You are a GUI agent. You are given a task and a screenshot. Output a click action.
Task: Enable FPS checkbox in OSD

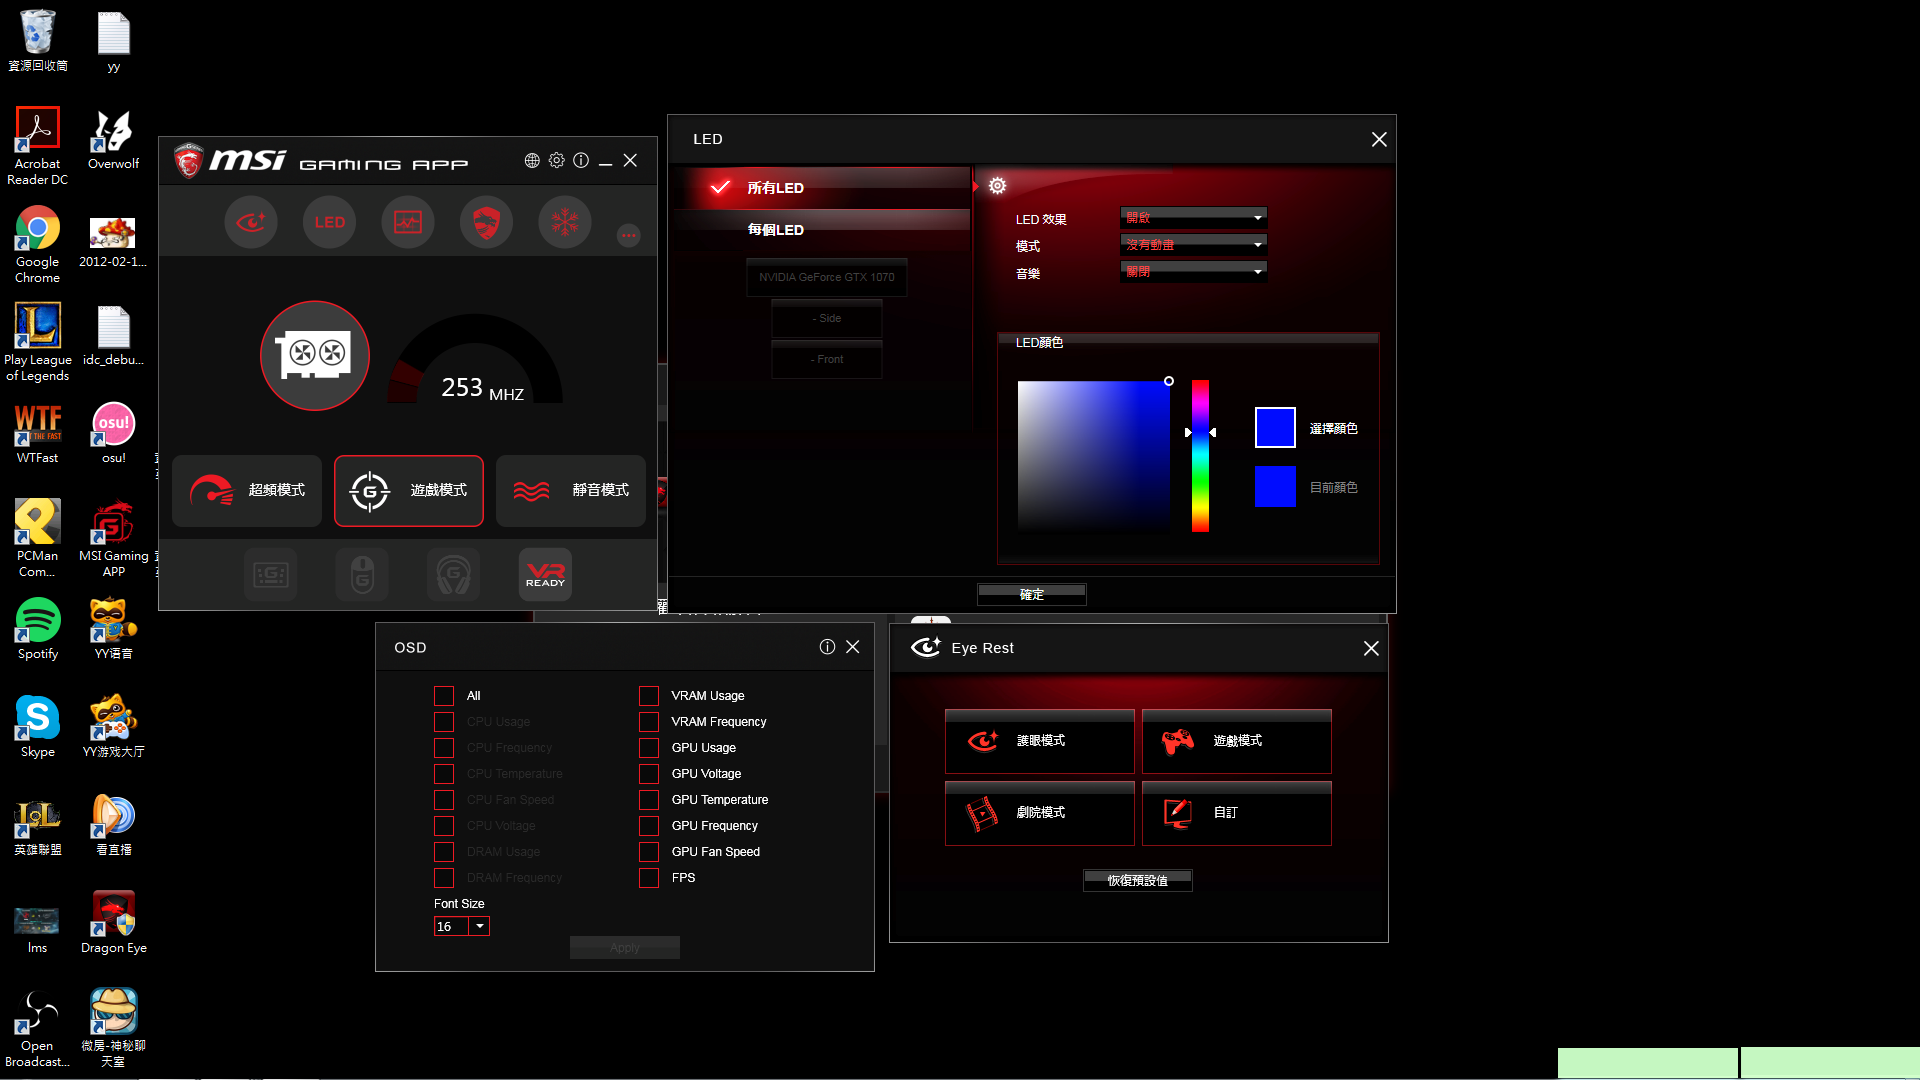(x=649, y=878)
